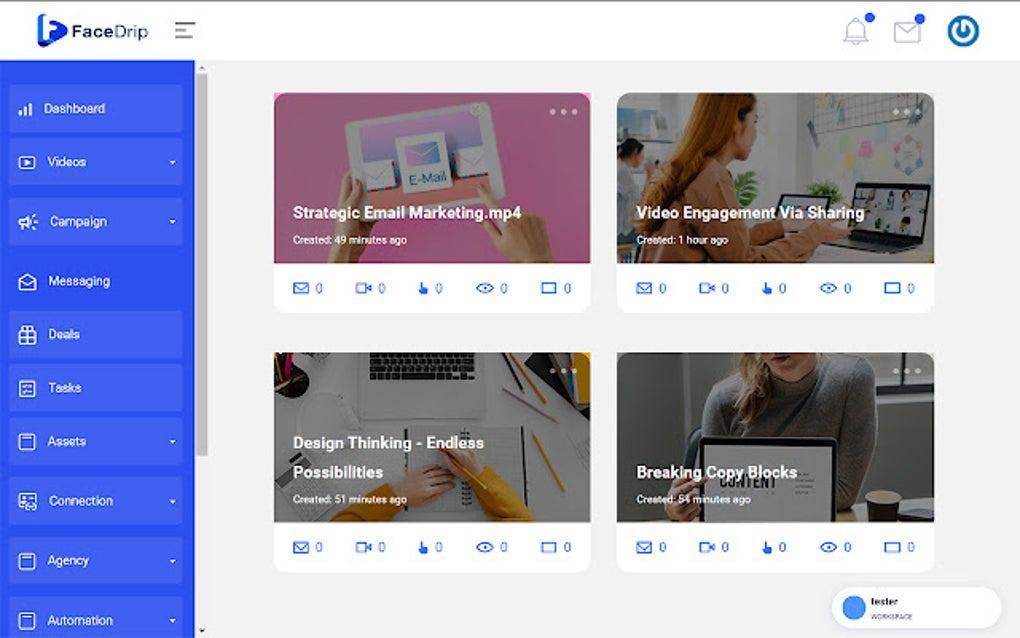The height and width of the screenshot is (638, 1020).
Task: Click email count icon on Strategic Email Marketing card
Action: (301, 288)
